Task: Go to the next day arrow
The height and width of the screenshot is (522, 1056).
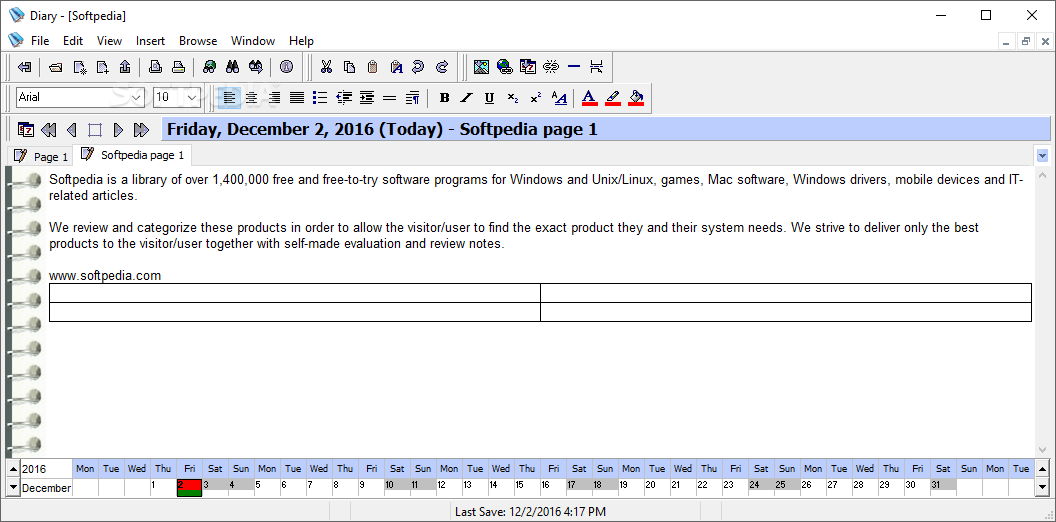Action: [x=118, y=129]
